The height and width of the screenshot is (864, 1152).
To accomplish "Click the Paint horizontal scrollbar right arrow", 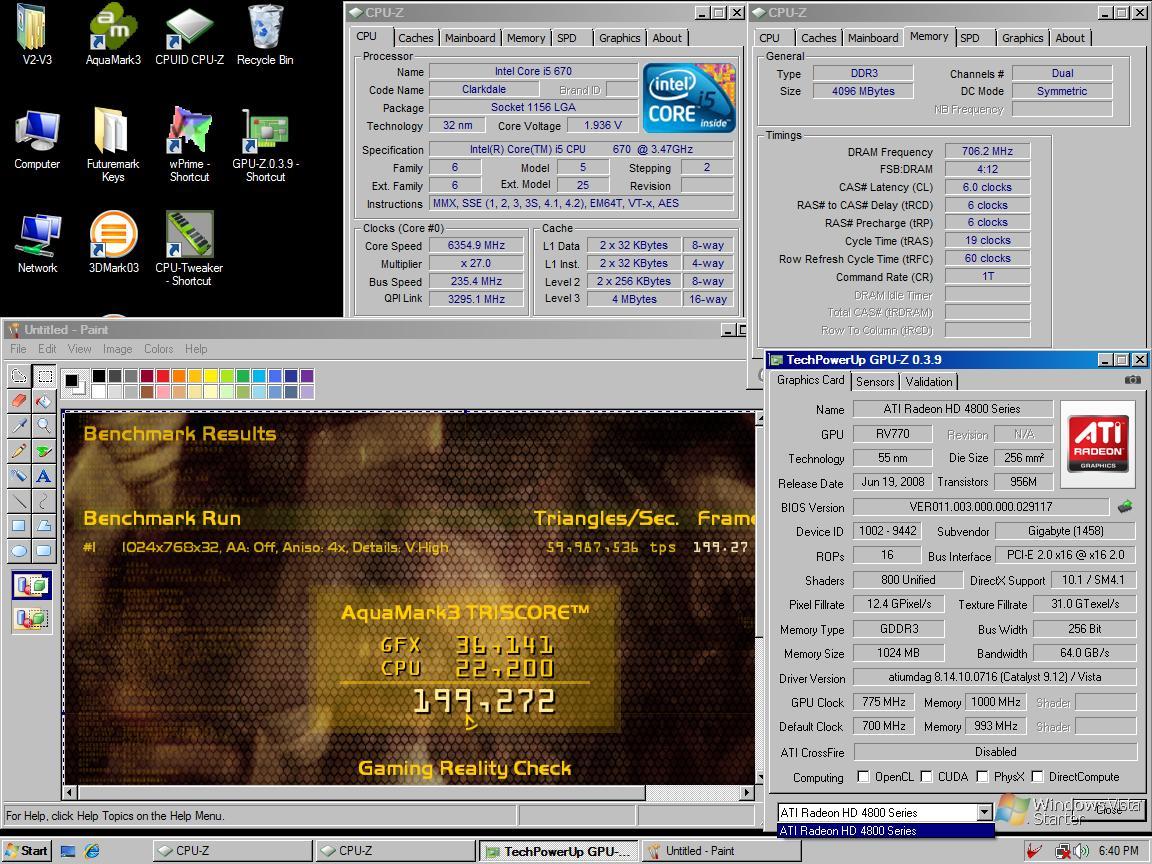I will [746, 793].
